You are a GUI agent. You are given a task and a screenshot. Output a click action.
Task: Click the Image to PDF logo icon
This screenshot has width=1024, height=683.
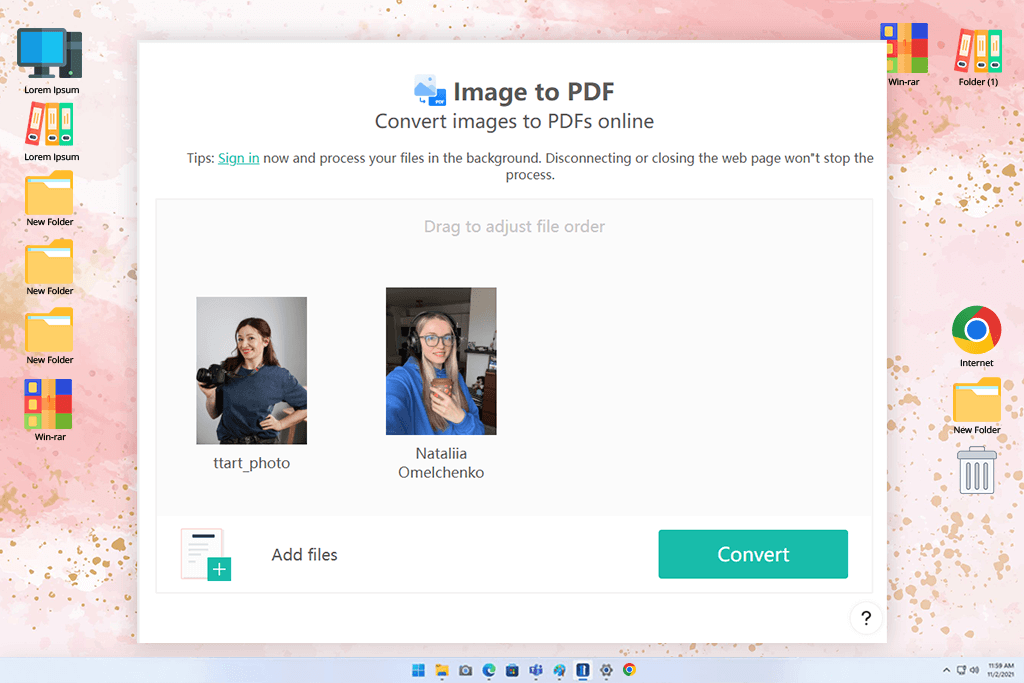pos(430,90)
